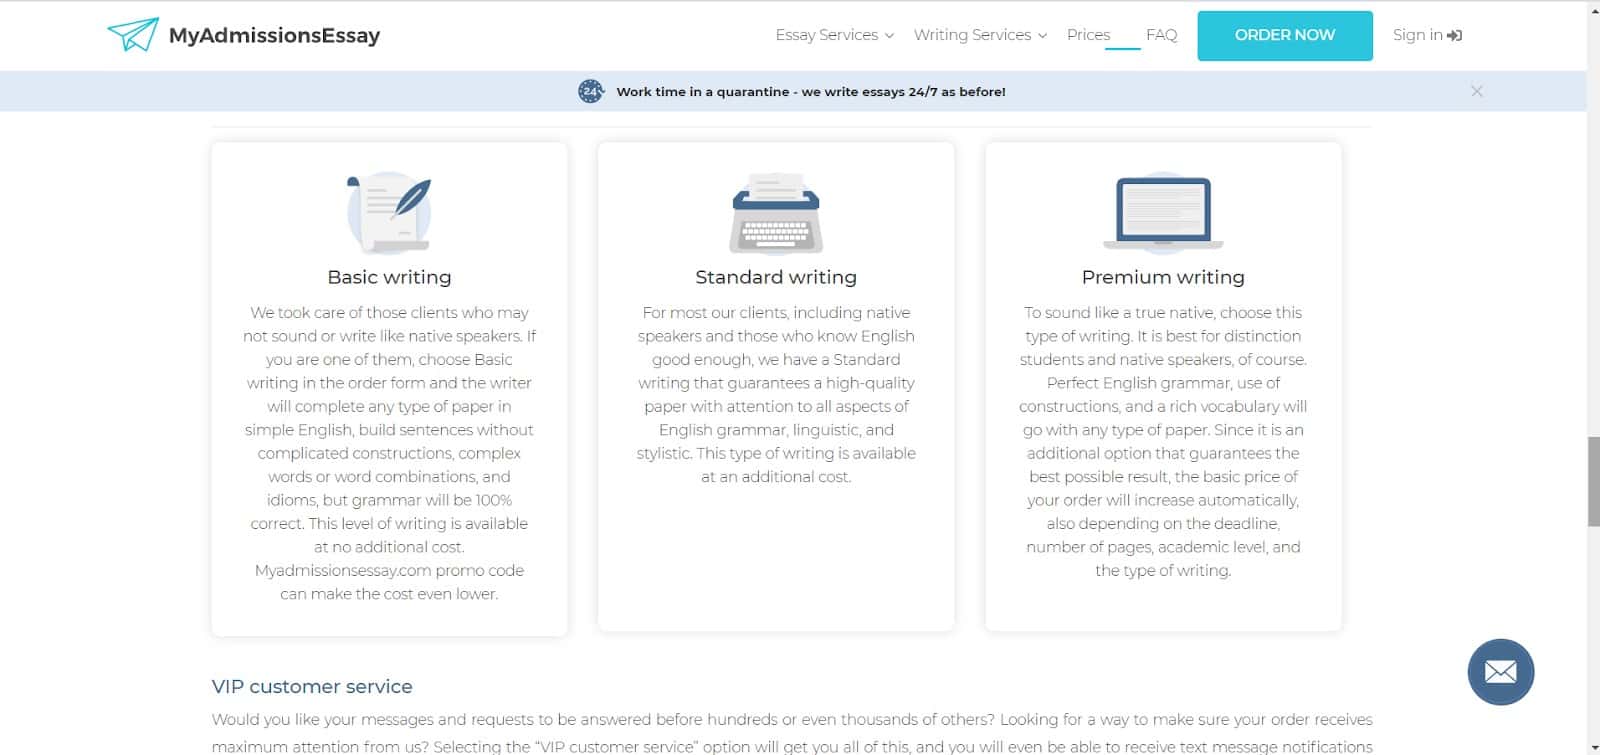
Task: Click the Writing Services chevron arrow
Action: coord(1042,36)
